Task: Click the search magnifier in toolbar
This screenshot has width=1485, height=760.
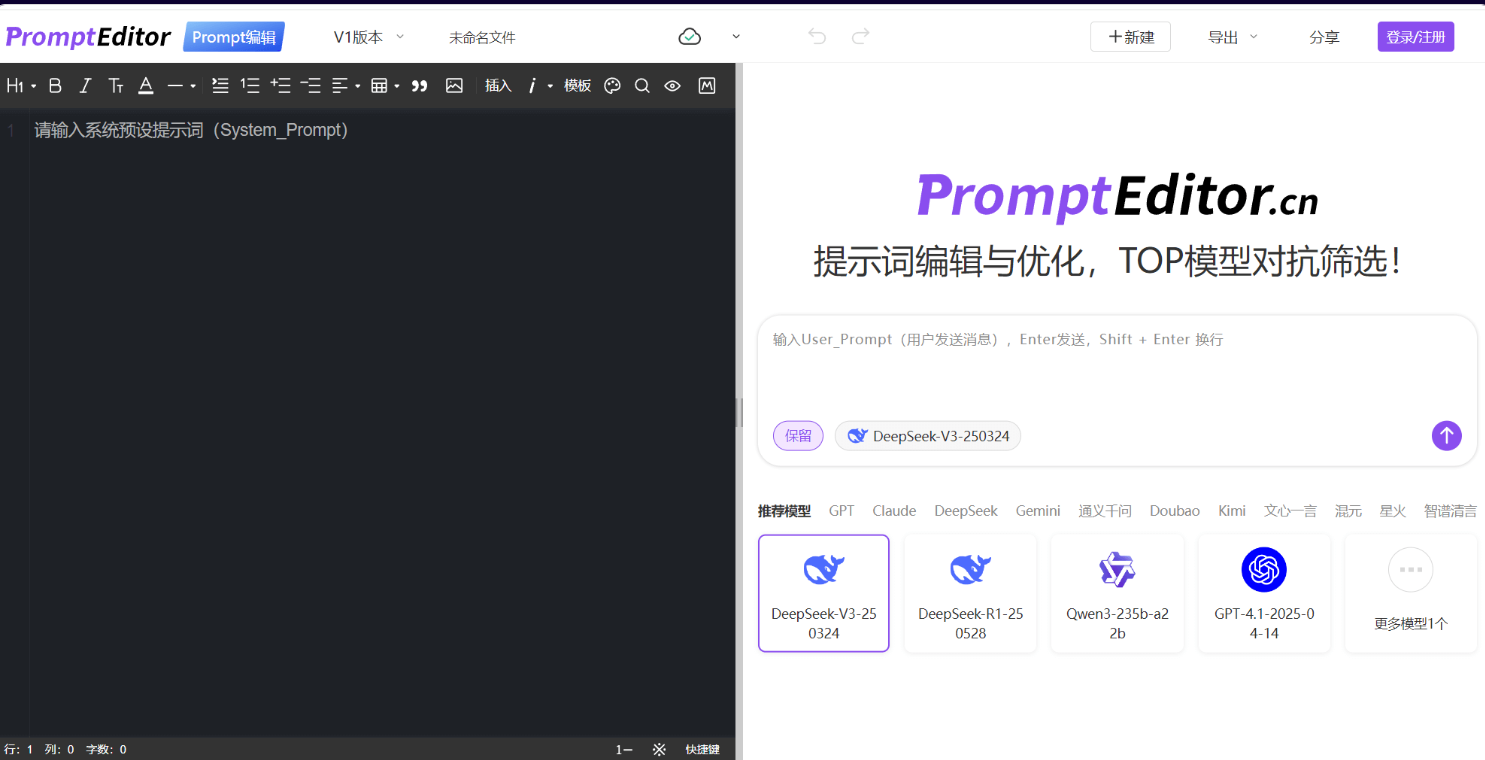Action: tap(642, 86)
